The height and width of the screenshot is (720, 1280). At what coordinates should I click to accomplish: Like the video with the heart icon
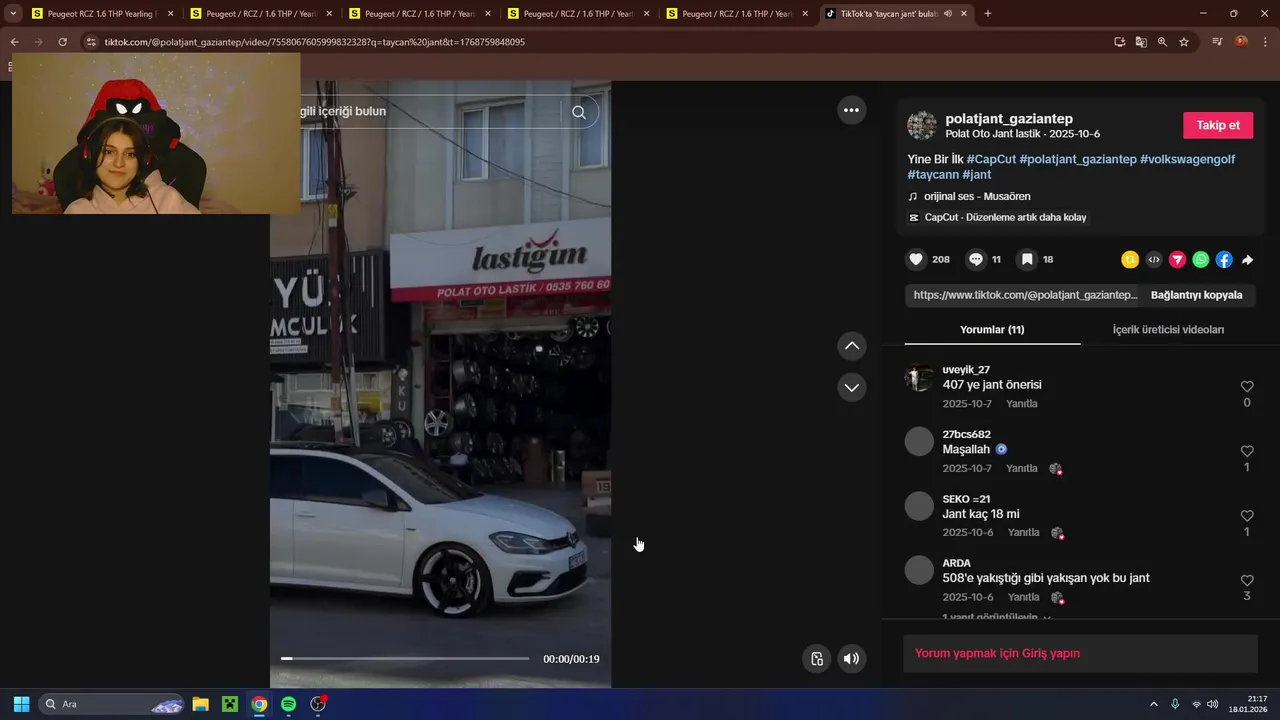916,260
